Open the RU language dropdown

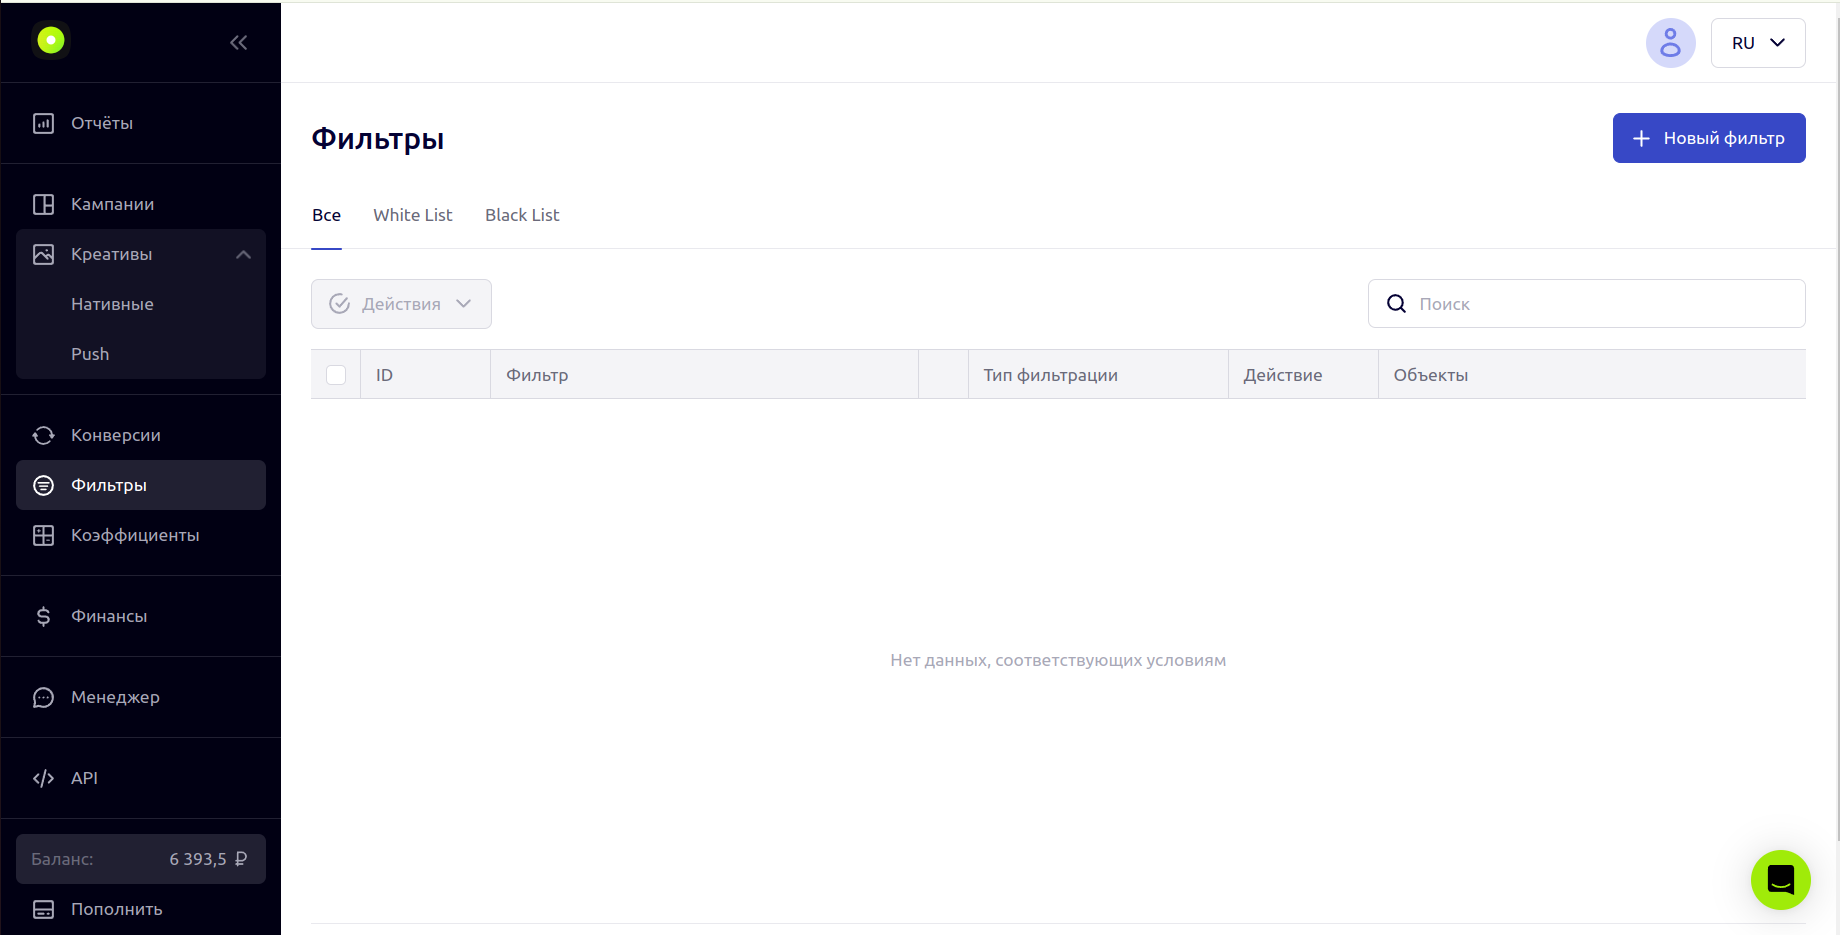[x=1758, y=43]
